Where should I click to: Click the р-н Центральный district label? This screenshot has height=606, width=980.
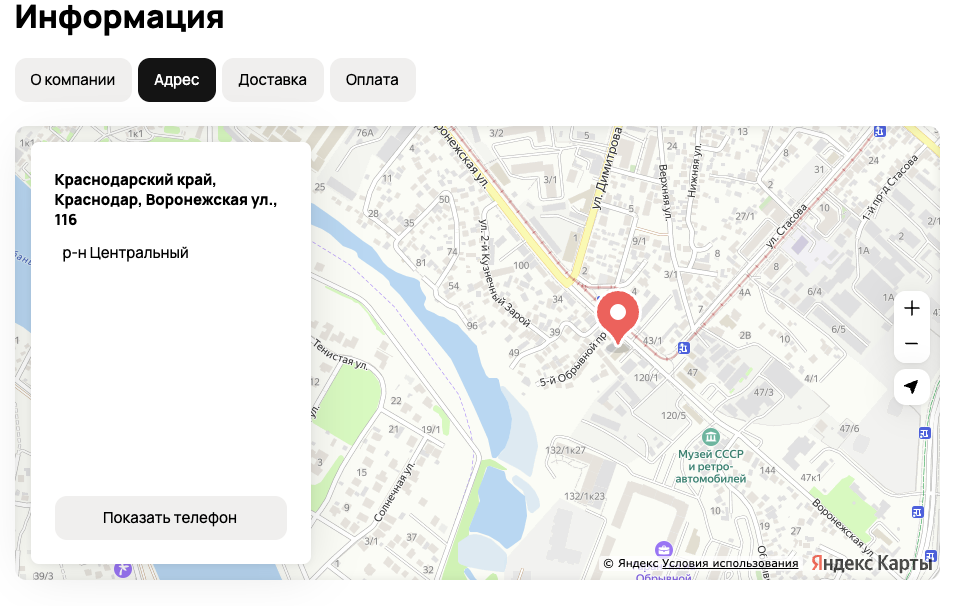point(125,253)
